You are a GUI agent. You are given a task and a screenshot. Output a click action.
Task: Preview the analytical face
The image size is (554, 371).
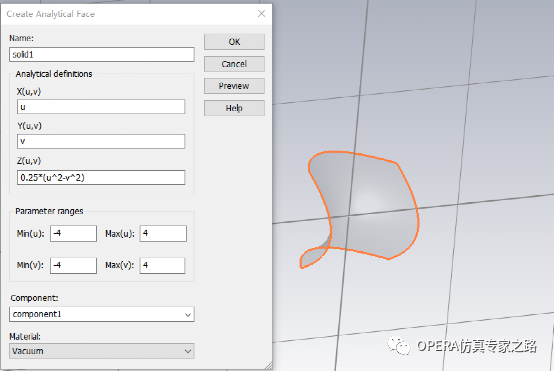coord(234,86)
